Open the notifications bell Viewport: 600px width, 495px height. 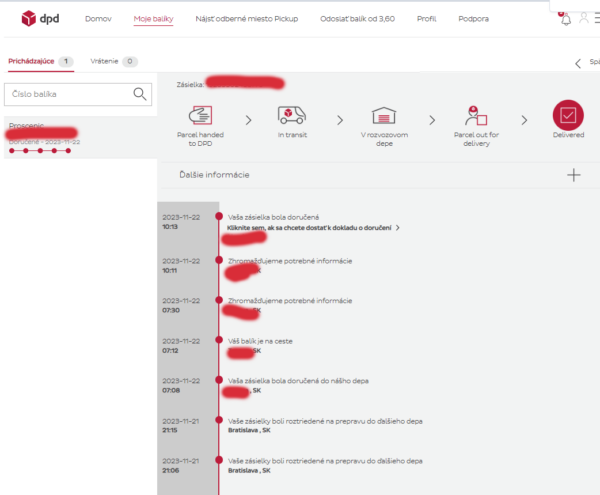(566, 19)
